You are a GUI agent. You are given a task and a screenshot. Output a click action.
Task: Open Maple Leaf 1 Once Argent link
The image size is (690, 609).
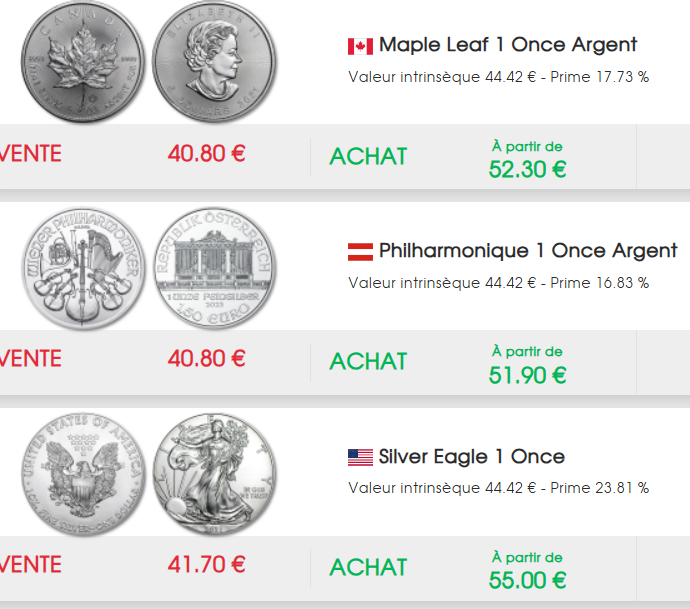pos(508,45)
